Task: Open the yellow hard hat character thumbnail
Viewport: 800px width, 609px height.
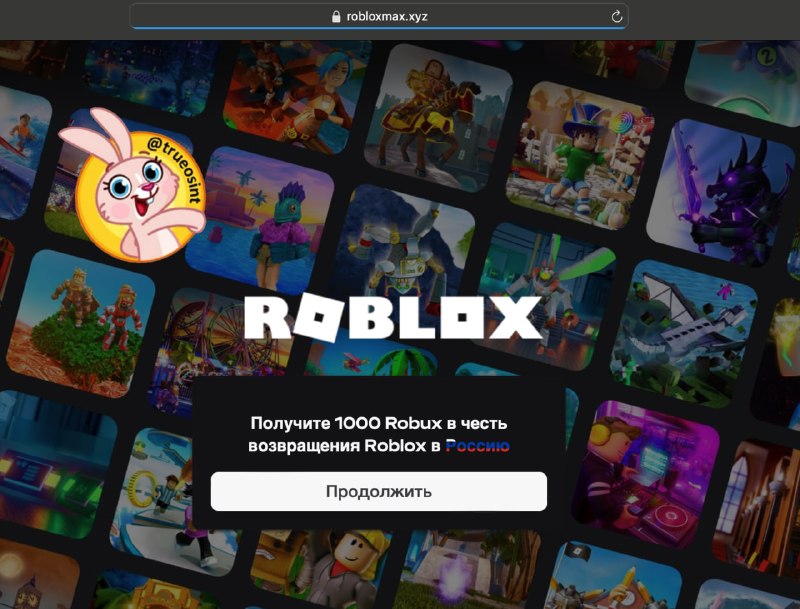Action: [x=321, y=569]
